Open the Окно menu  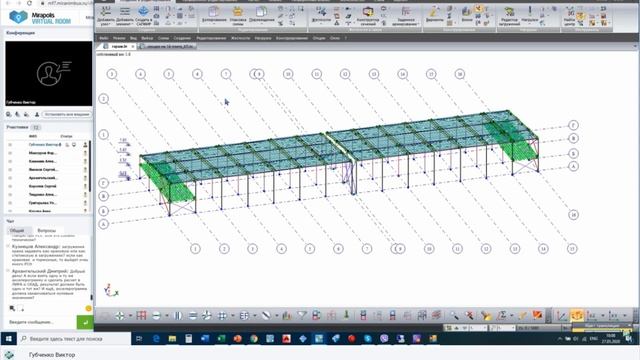pos(335,38)
